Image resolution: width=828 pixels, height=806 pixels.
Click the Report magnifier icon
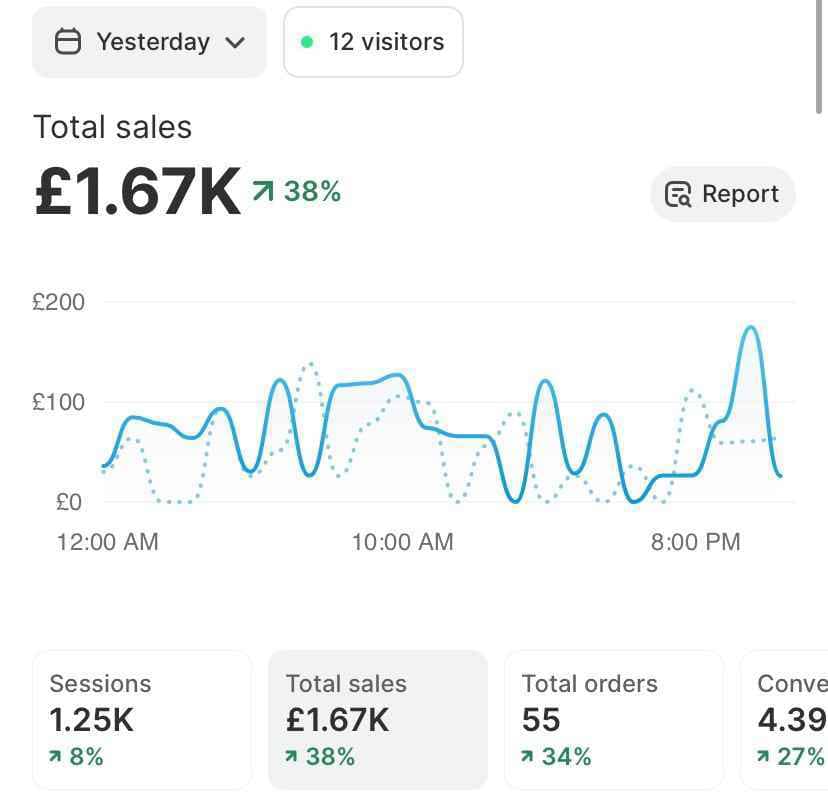(x=678, y=194)
